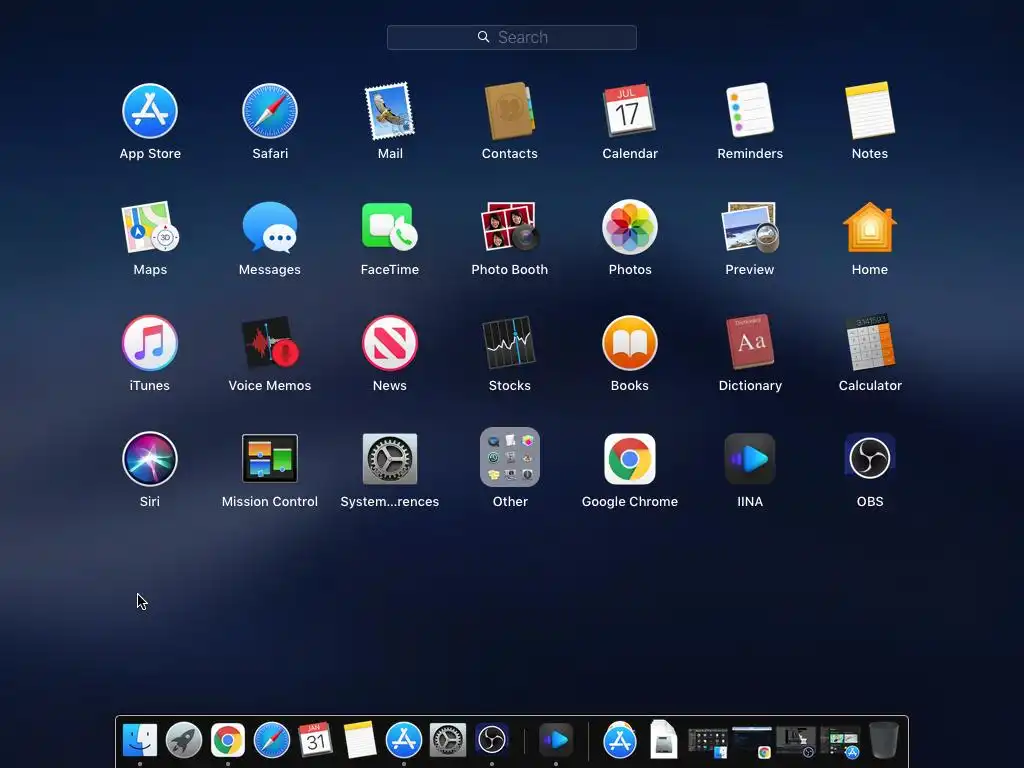Launch the Books app
This screenshot has width=1024, height=768.
(x=630, y=344)
